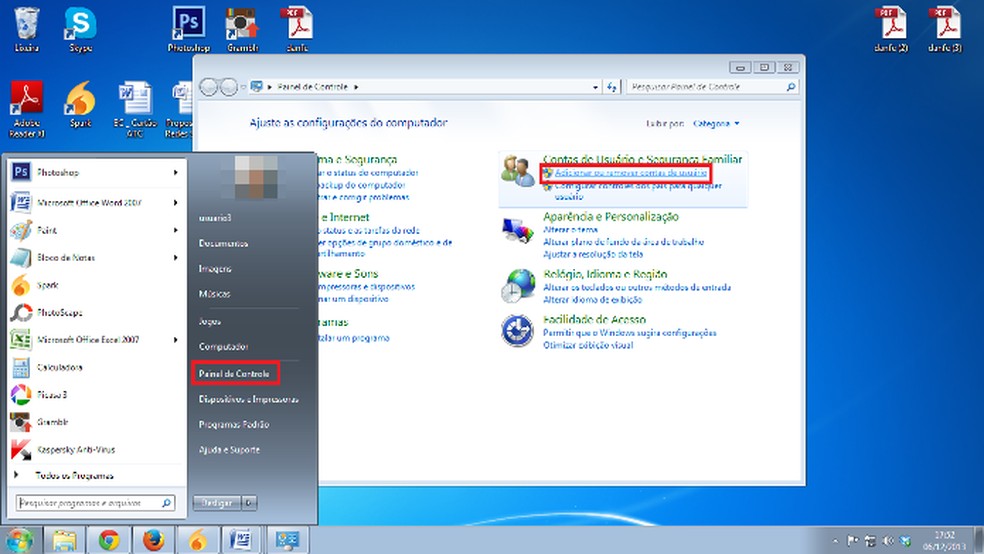Open Google Chrome from the taskbar
984x554 pixels.
[x=109, y=540]
